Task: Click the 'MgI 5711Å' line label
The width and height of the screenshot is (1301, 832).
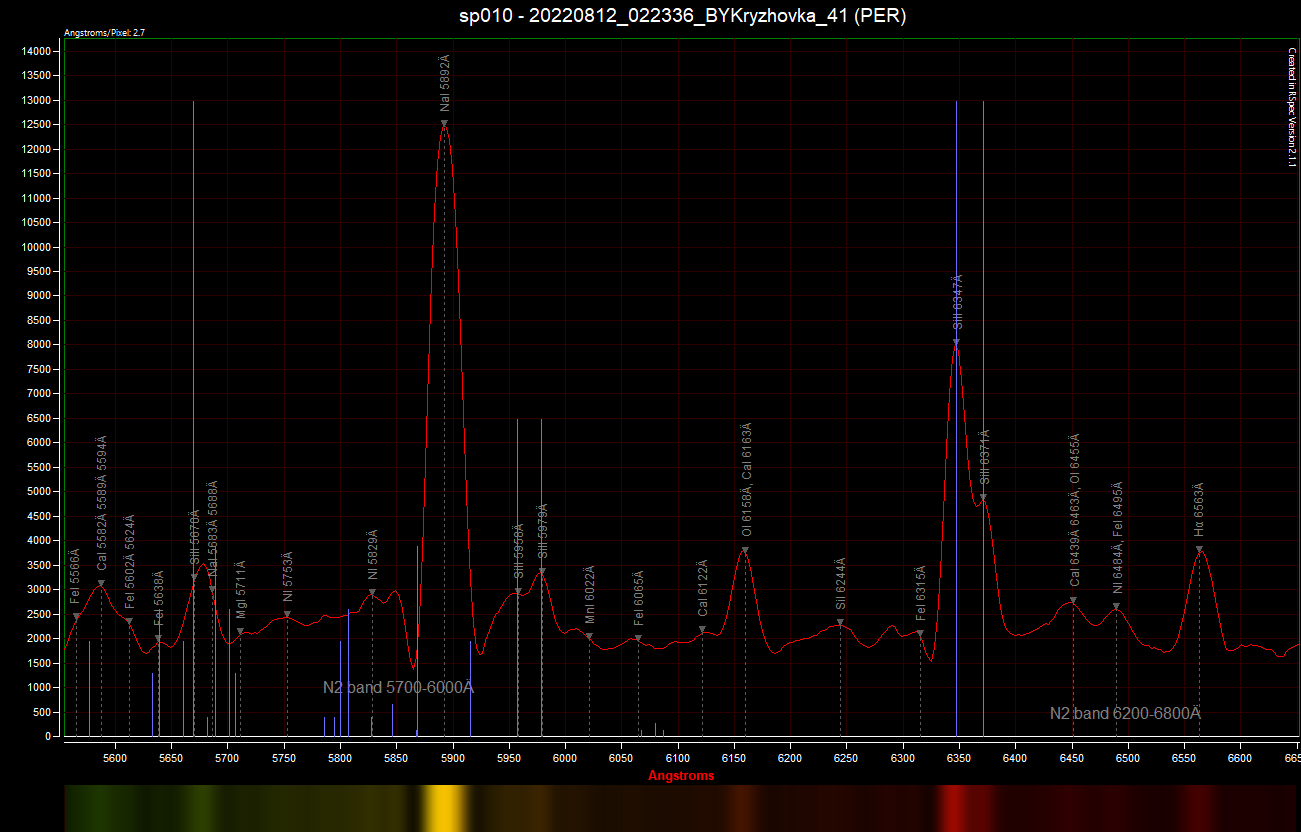Action: coord(242,590)
